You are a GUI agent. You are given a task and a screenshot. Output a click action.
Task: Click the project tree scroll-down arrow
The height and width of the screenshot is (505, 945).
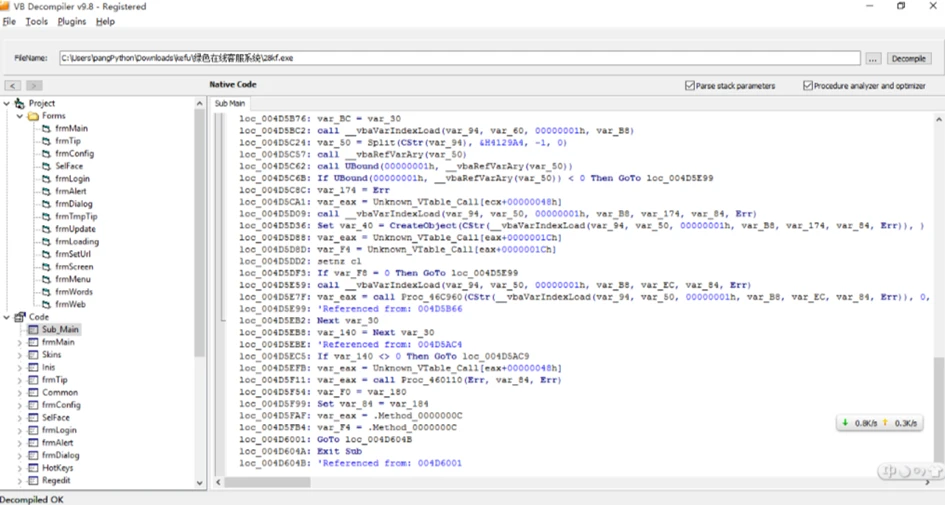click(x=199, y=483)
